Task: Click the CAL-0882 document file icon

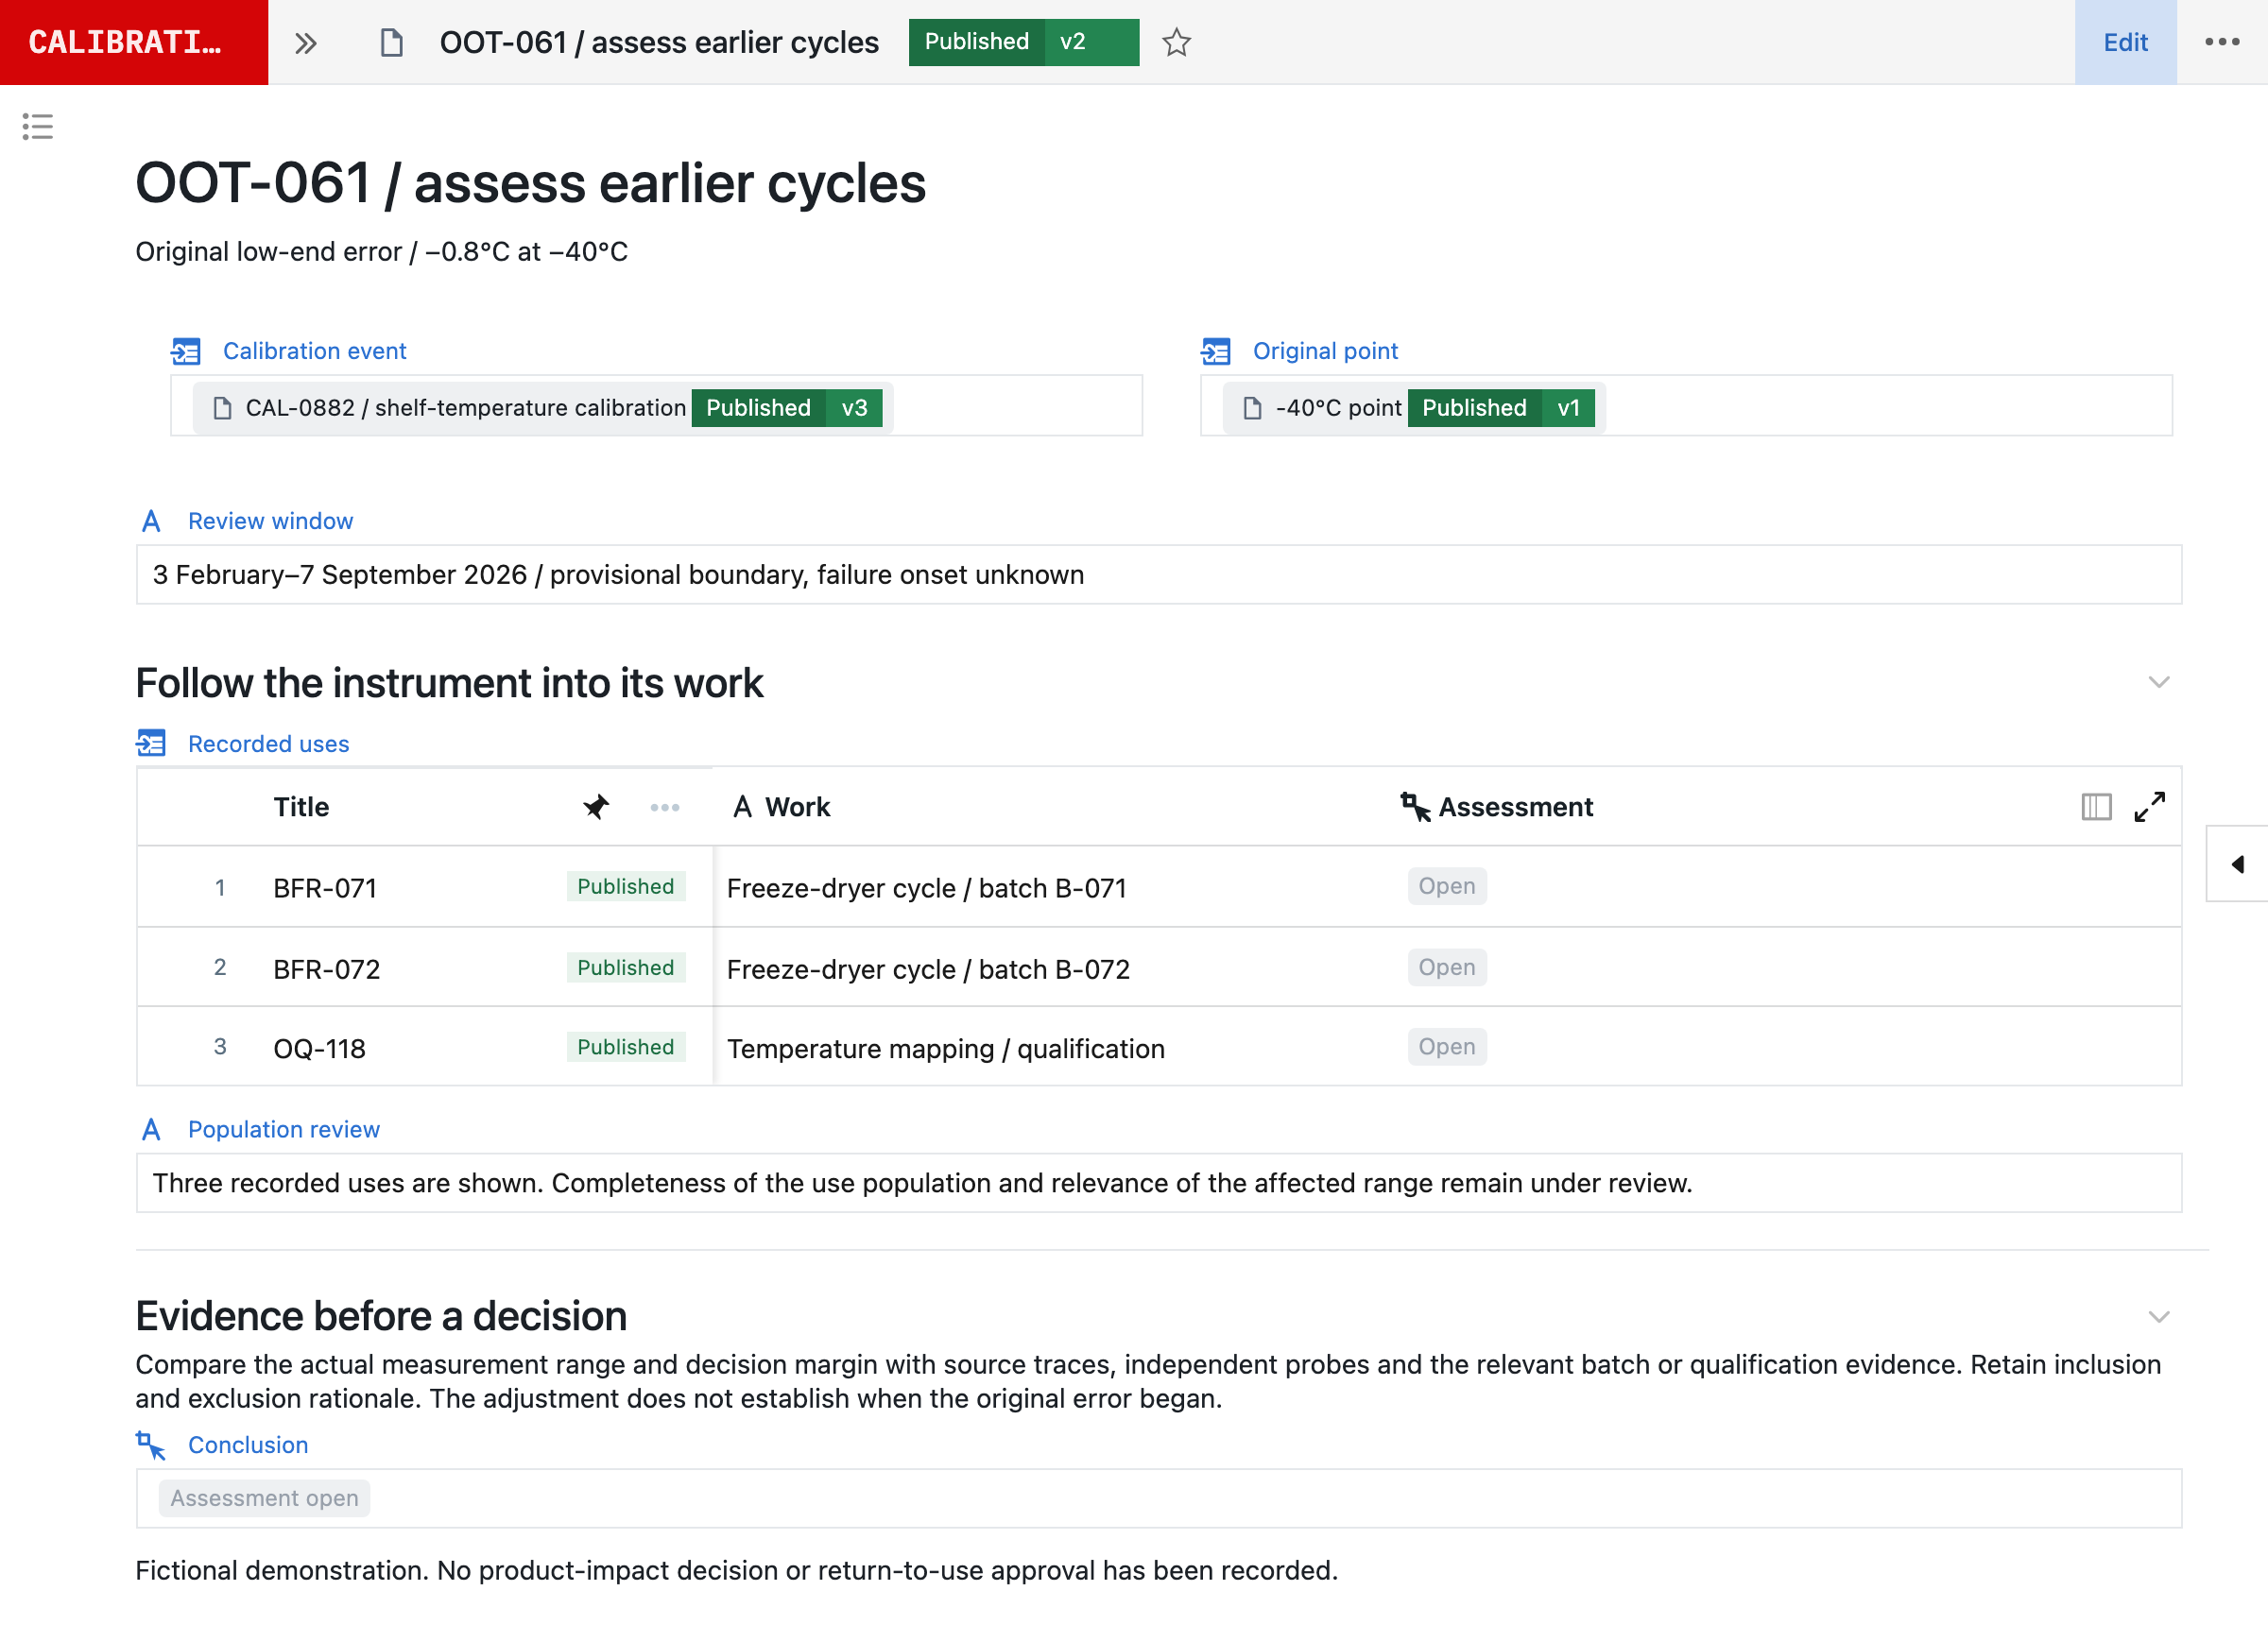Action: tap(222, 408)
